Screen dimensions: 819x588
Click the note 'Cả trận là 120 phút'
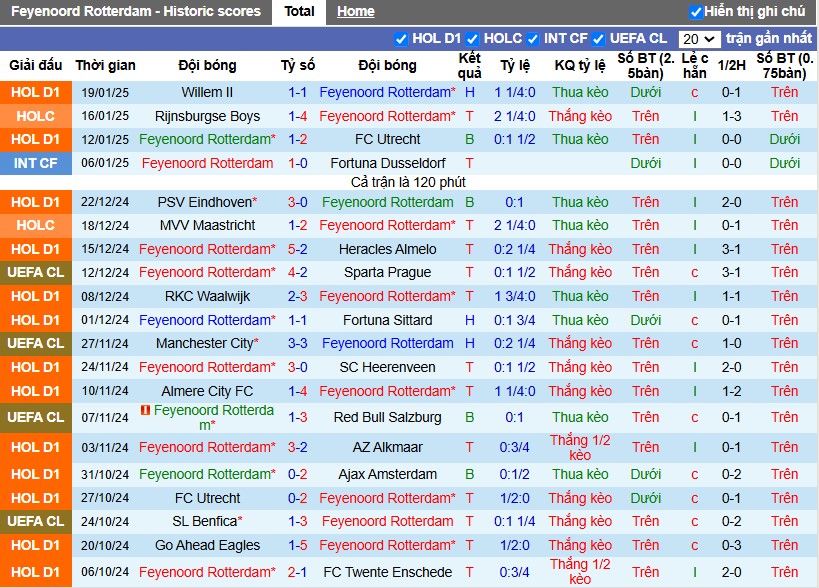click(x=408, y=182)
